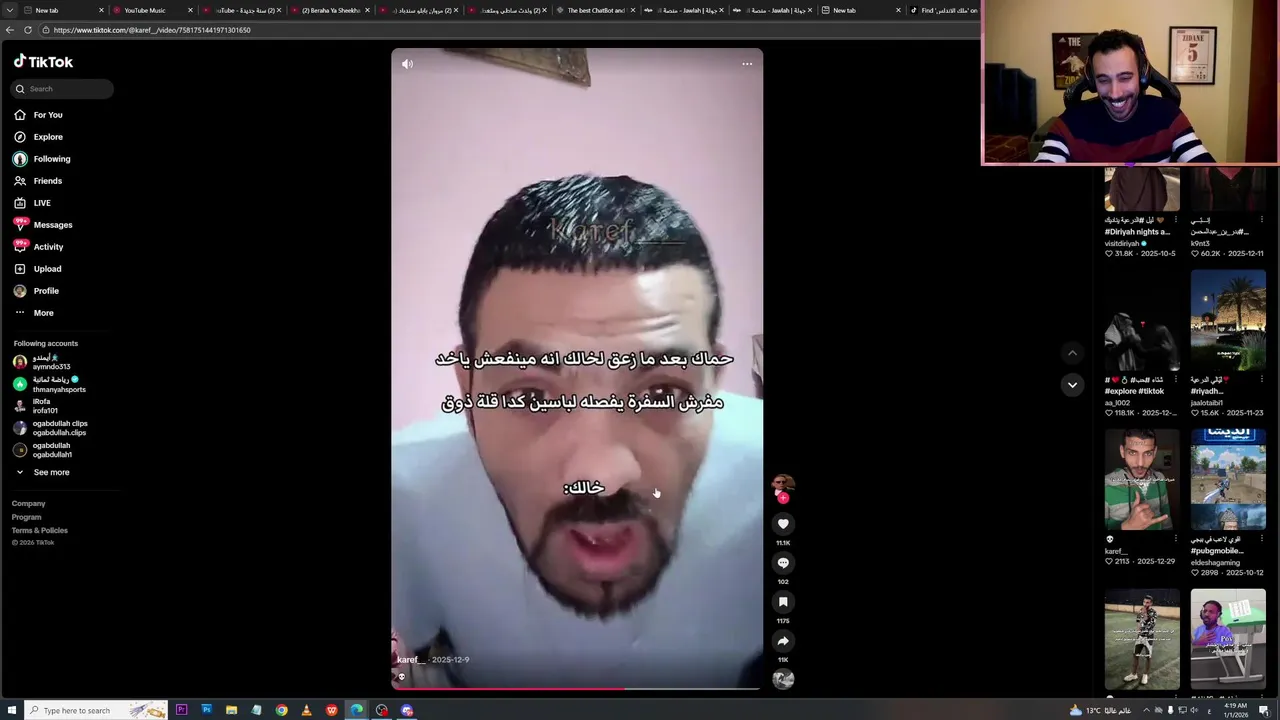Viewport: 1280px width, 720px height.
Task: Open options for the eldeshagaming video
Action: (1262, 539)
